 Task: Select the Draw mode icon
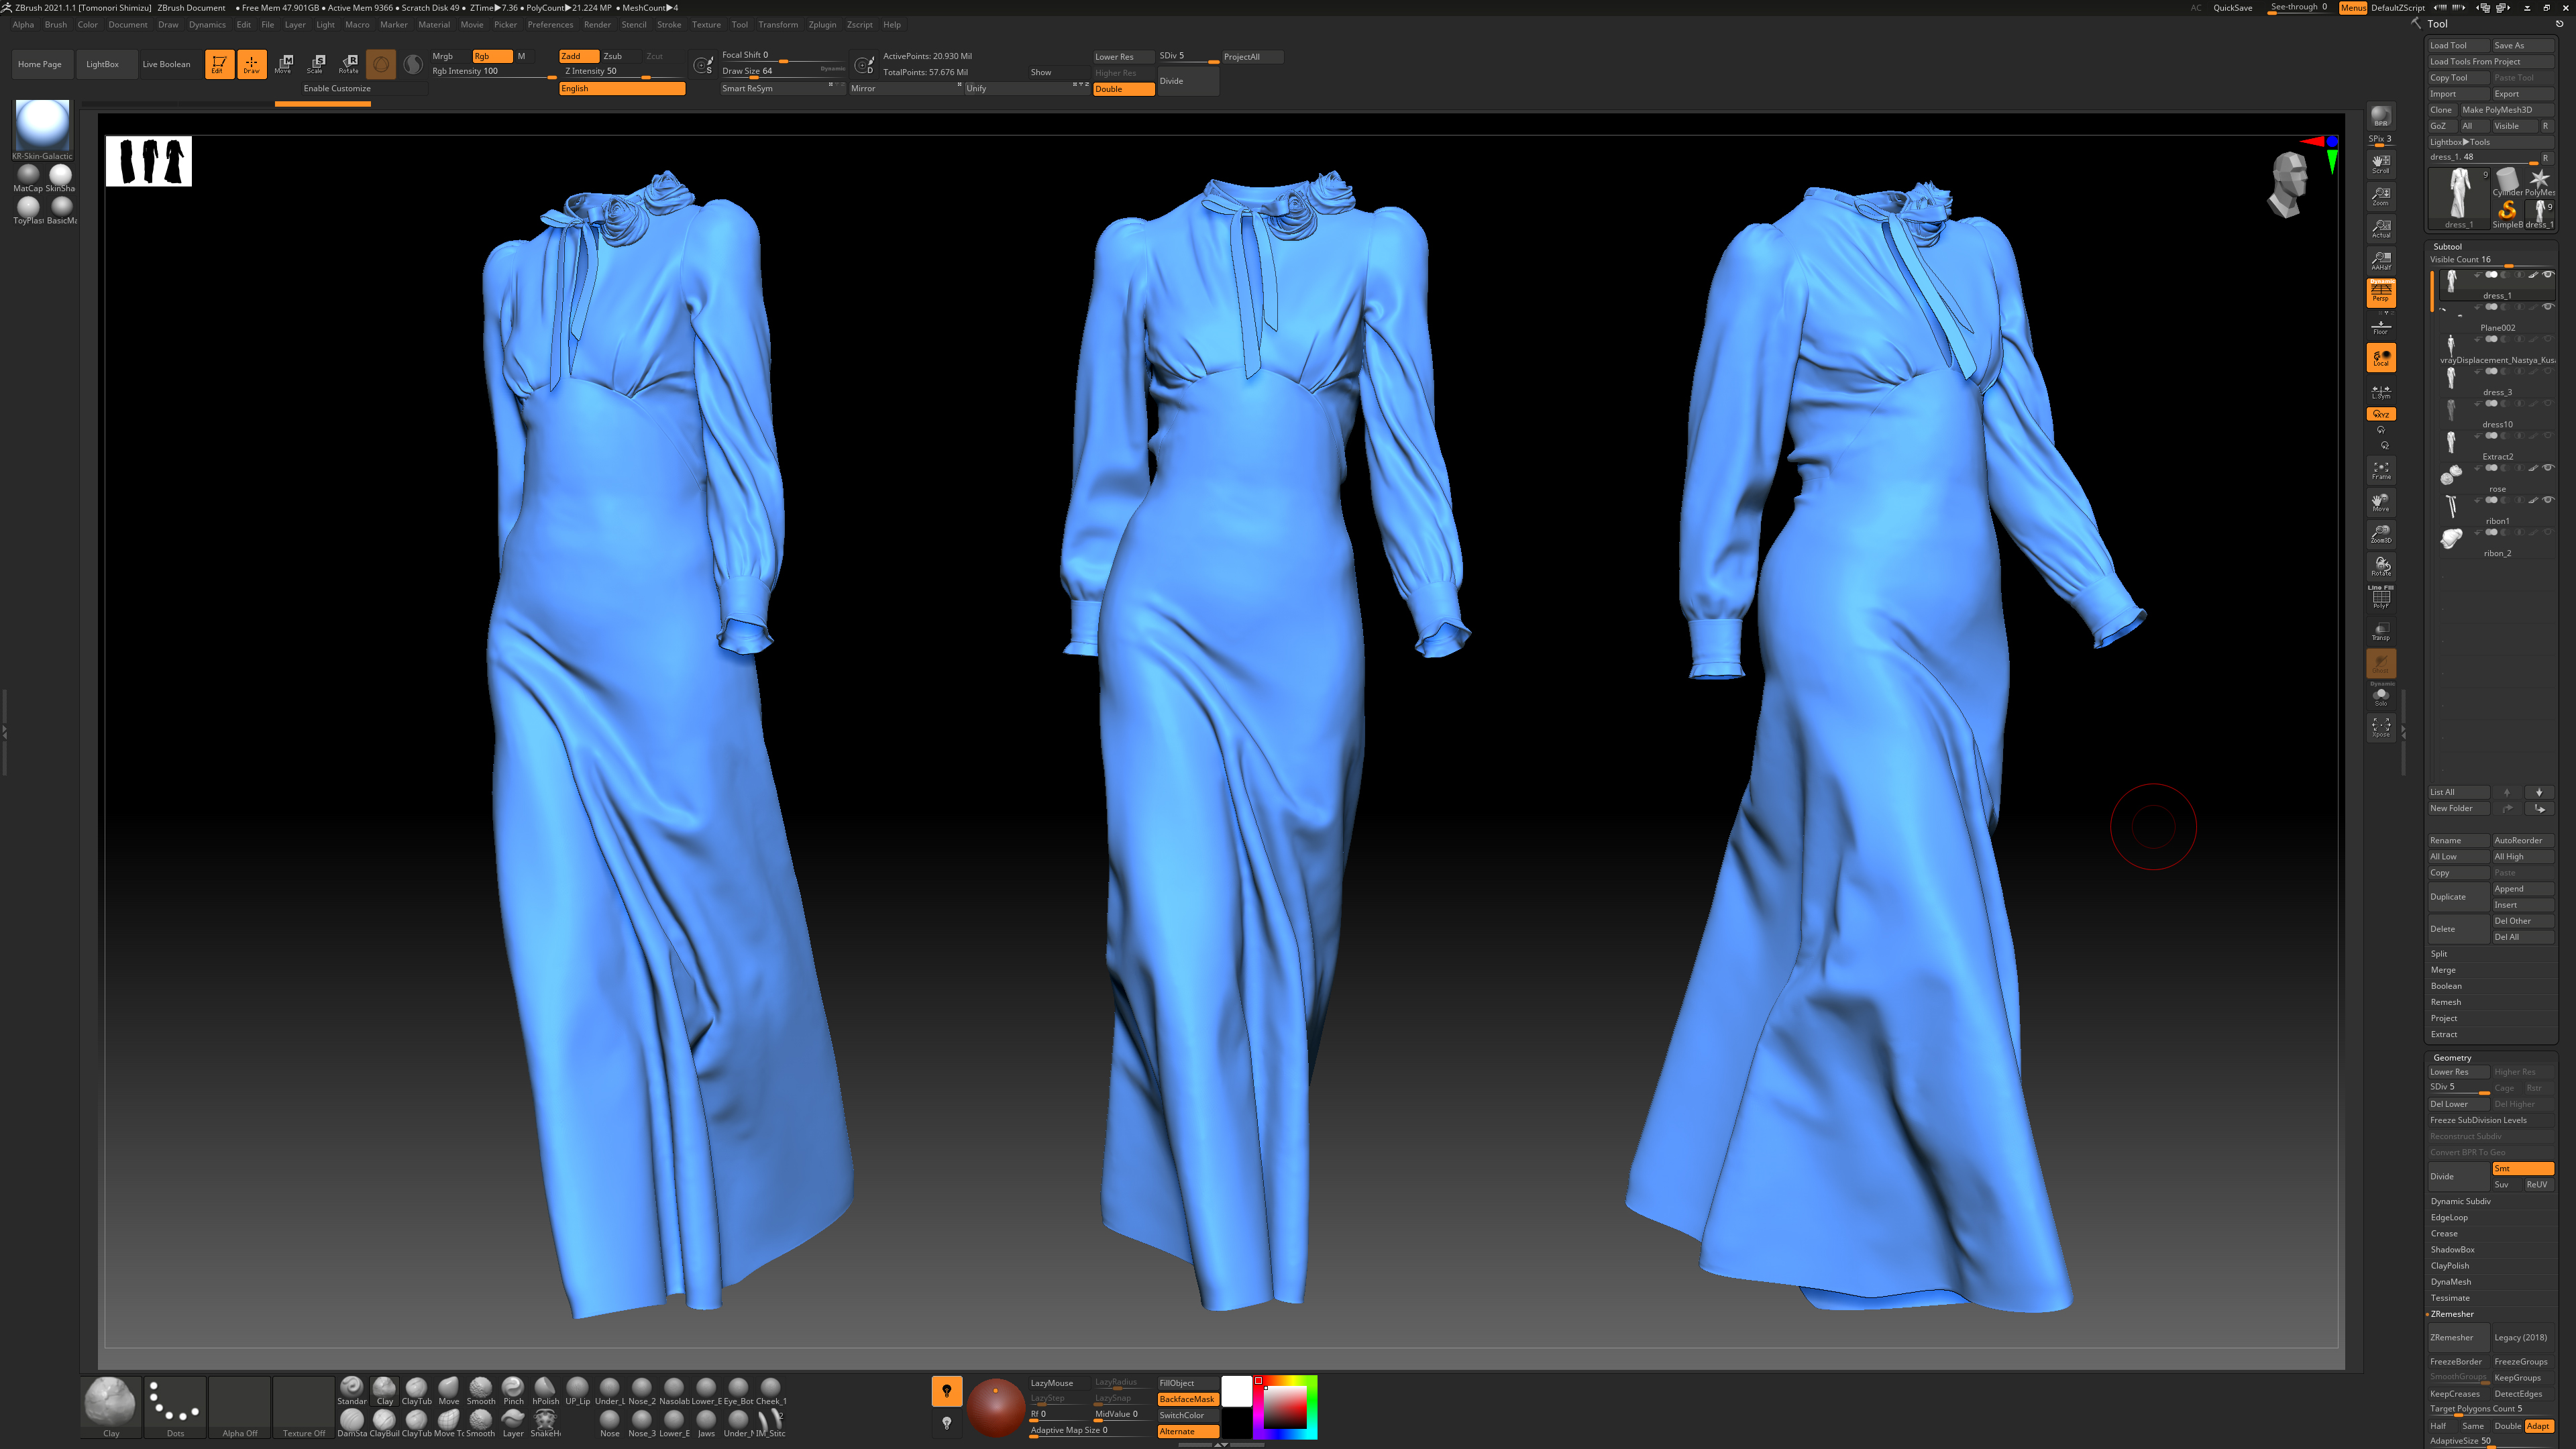coord(251,64)
